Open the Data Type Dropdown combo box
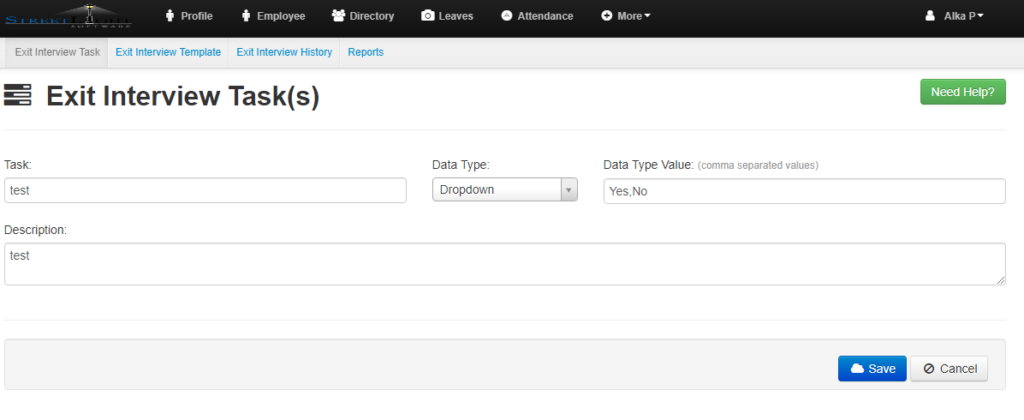 point(505,190)
